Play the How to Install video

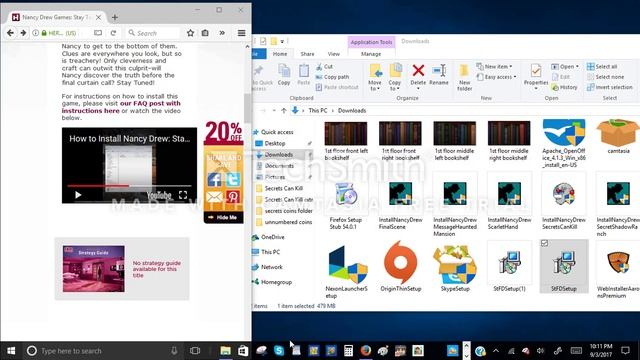78,195
